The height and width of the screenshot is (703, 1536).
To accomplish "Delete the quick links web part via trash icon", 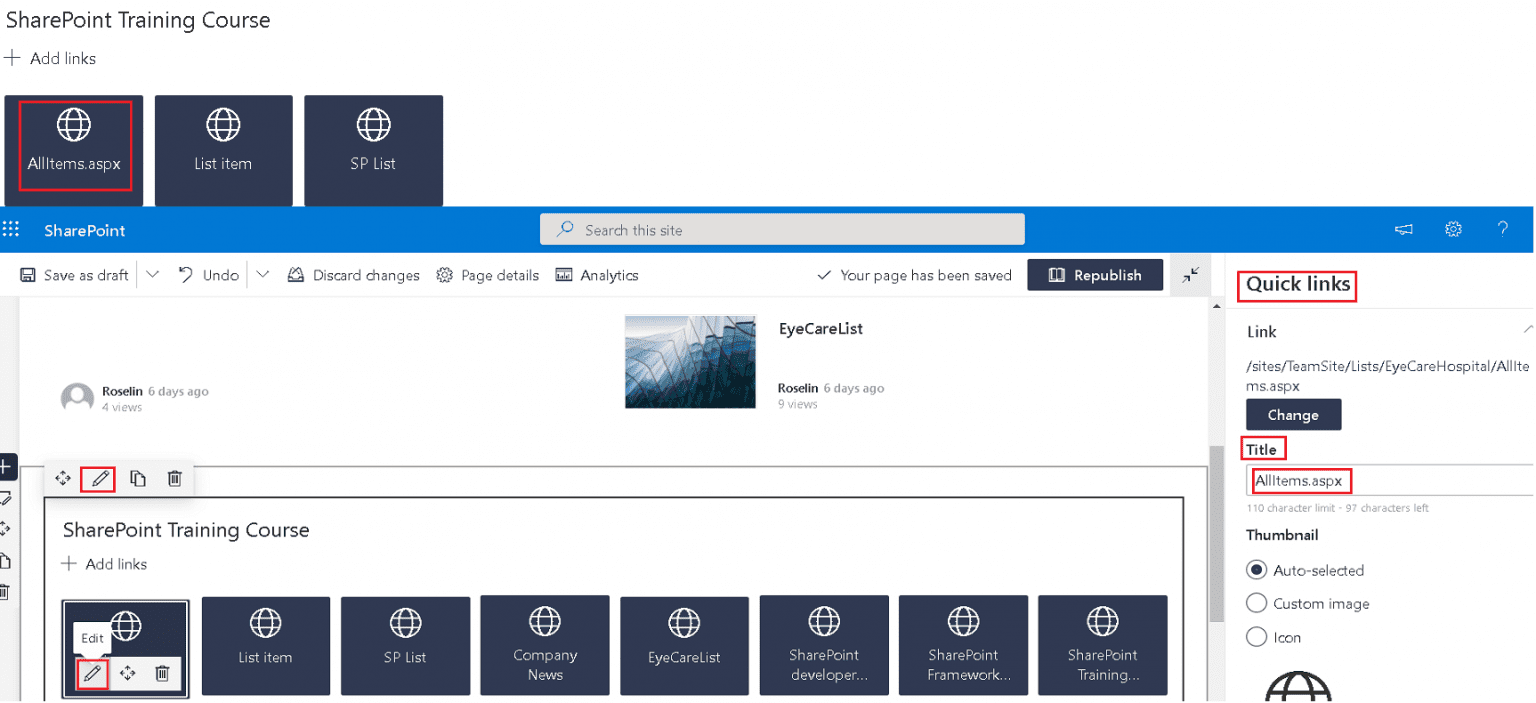I will point(174,478).
